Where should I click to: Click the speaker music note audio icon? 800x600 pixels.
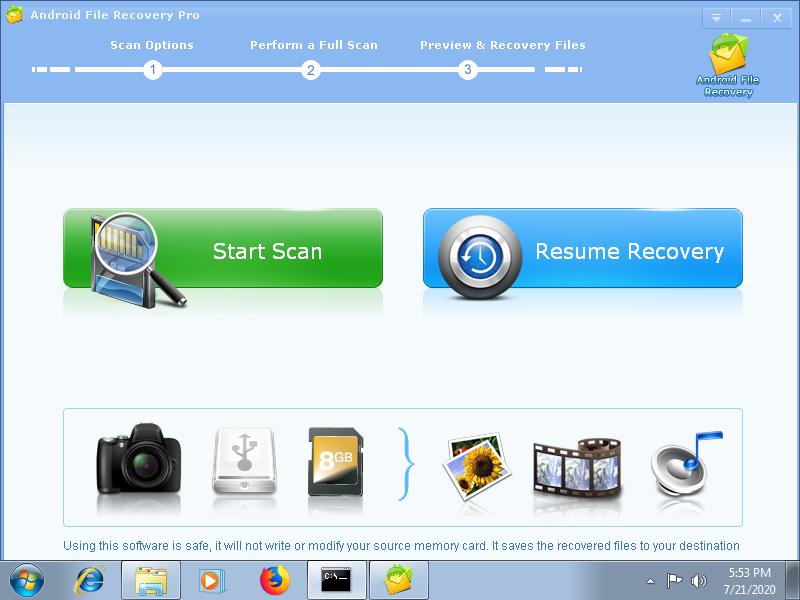pos(686,464)
